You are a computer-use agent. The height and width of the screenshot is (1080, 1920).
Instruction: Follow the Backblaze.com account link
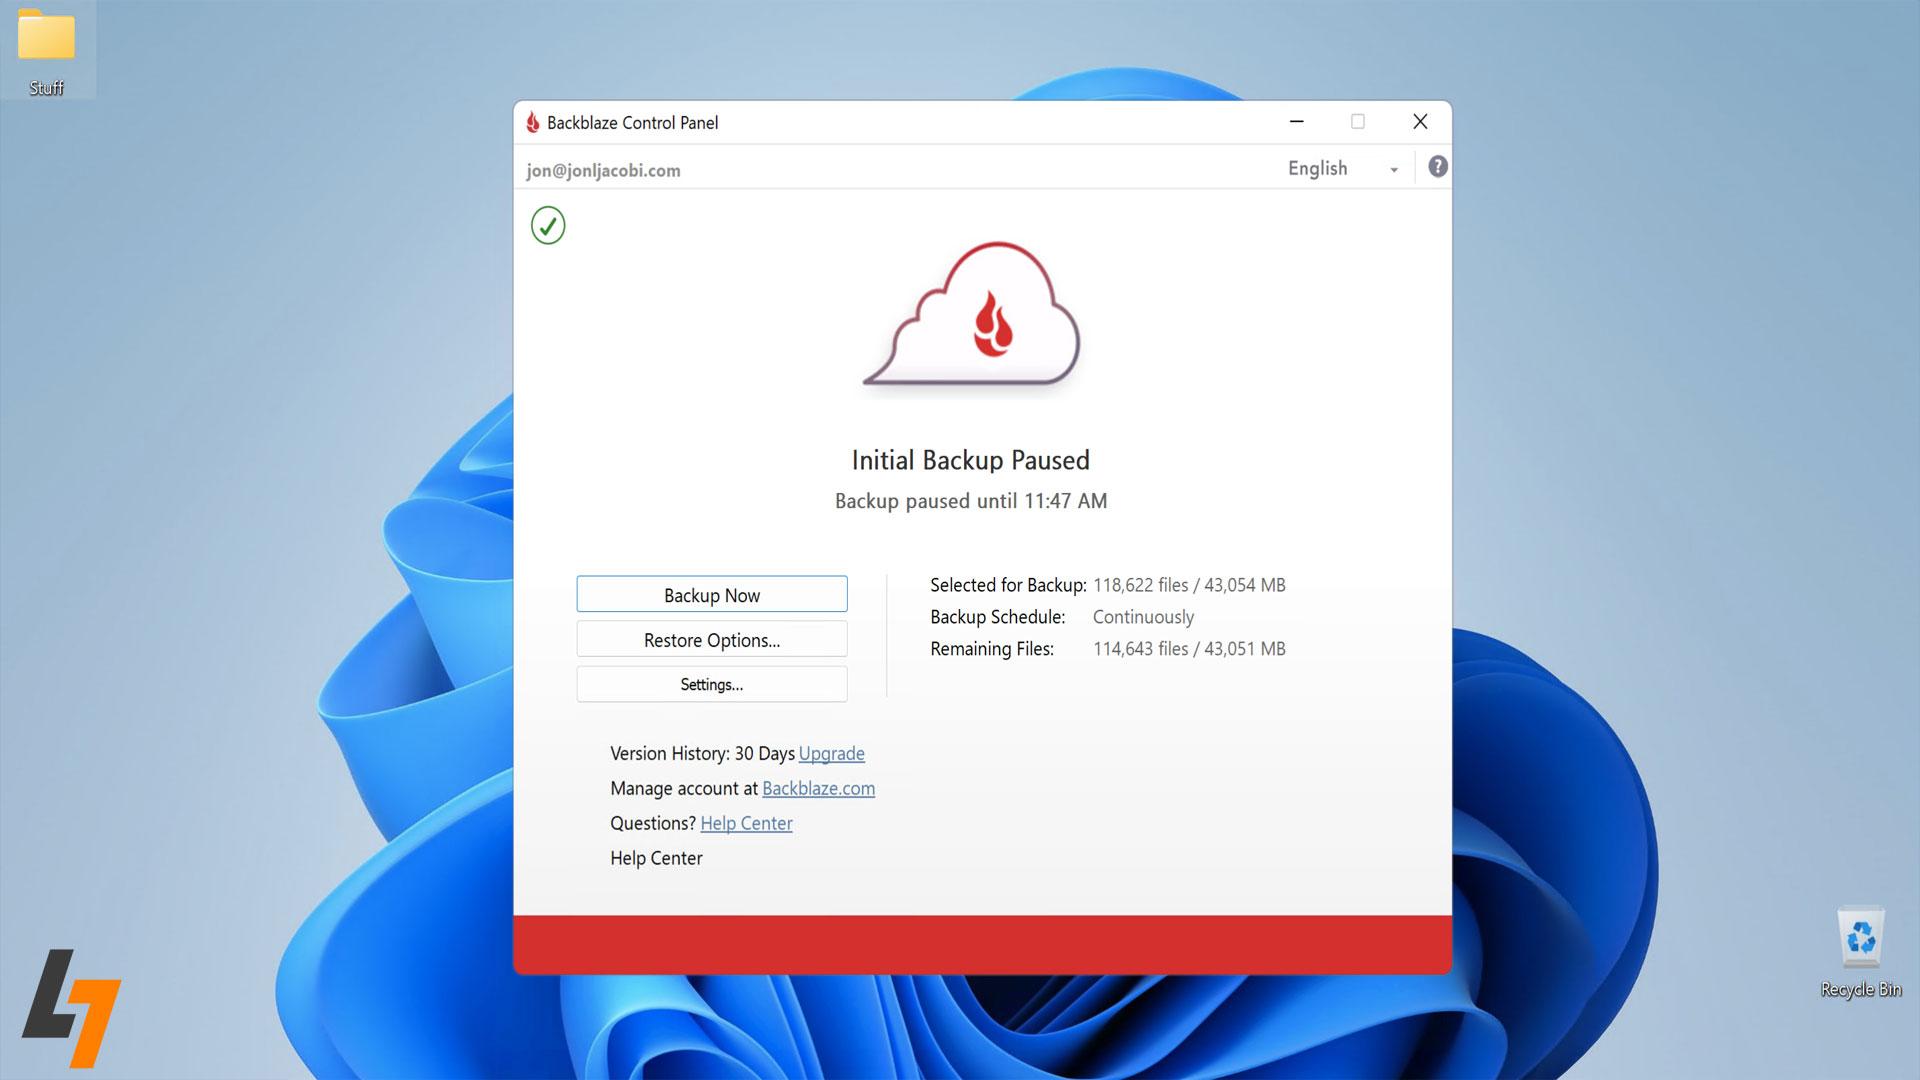[x=818, y=788]
